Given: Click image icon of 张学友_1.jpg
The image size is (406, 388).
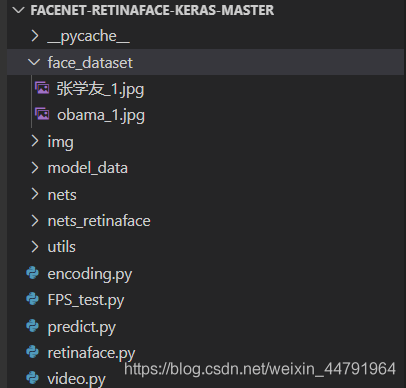Looking at the screenshot, I should click(42, 88).
